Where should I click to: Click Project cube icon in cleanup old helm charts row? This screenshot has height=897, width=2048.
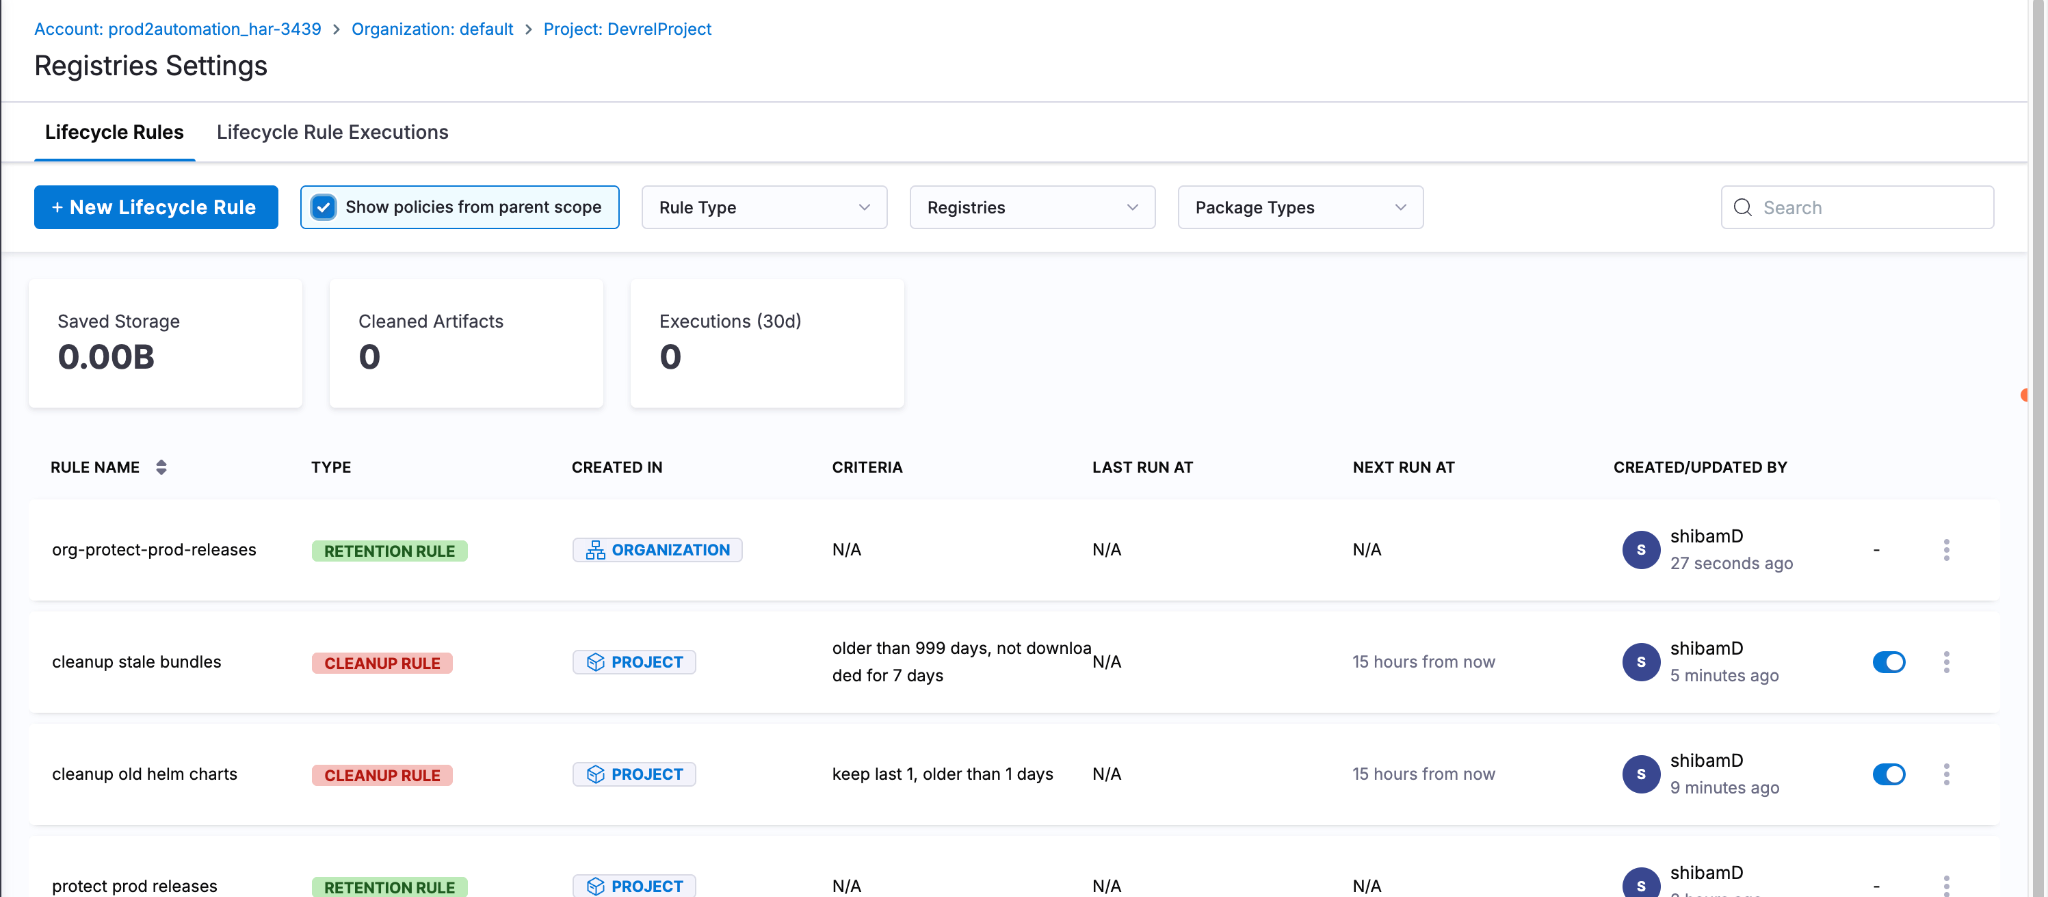tap(596, 774)
